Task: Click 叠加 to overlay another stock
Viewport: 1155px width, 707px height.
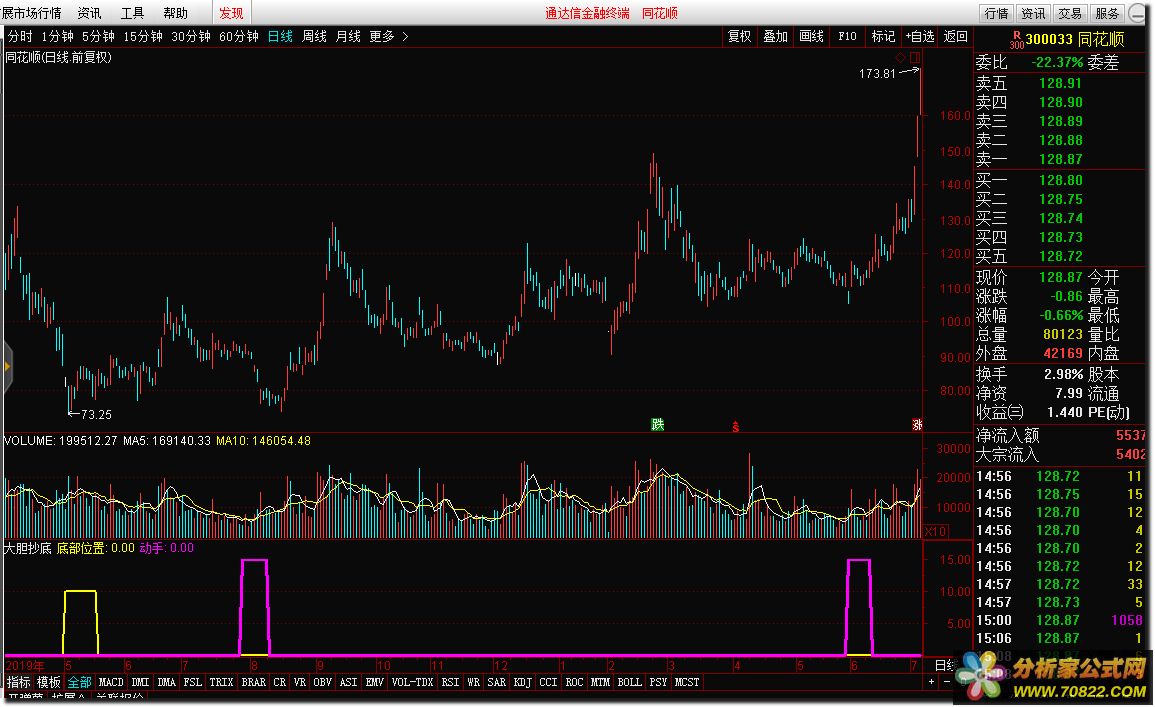Action: (776, 36)
